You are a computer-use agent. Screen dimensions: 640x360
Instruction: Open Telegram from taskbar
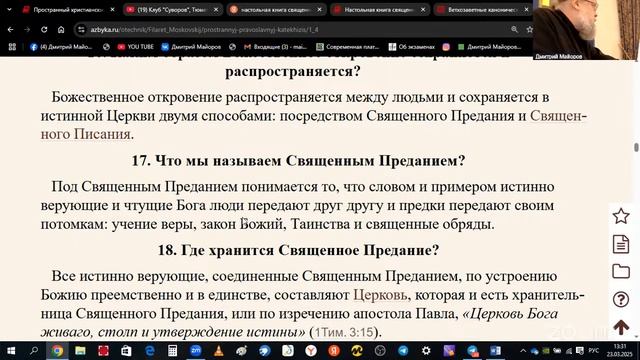coord(403,351)
